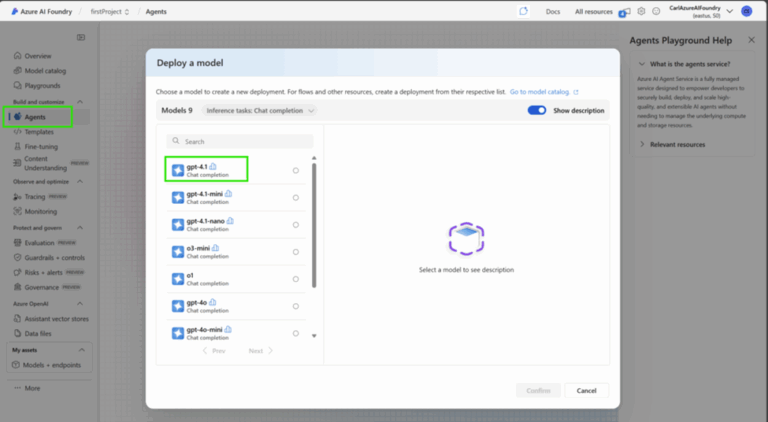Viewport: 768px width, 422px height.
Task: Click the user avatar icon
Action: 746,11
